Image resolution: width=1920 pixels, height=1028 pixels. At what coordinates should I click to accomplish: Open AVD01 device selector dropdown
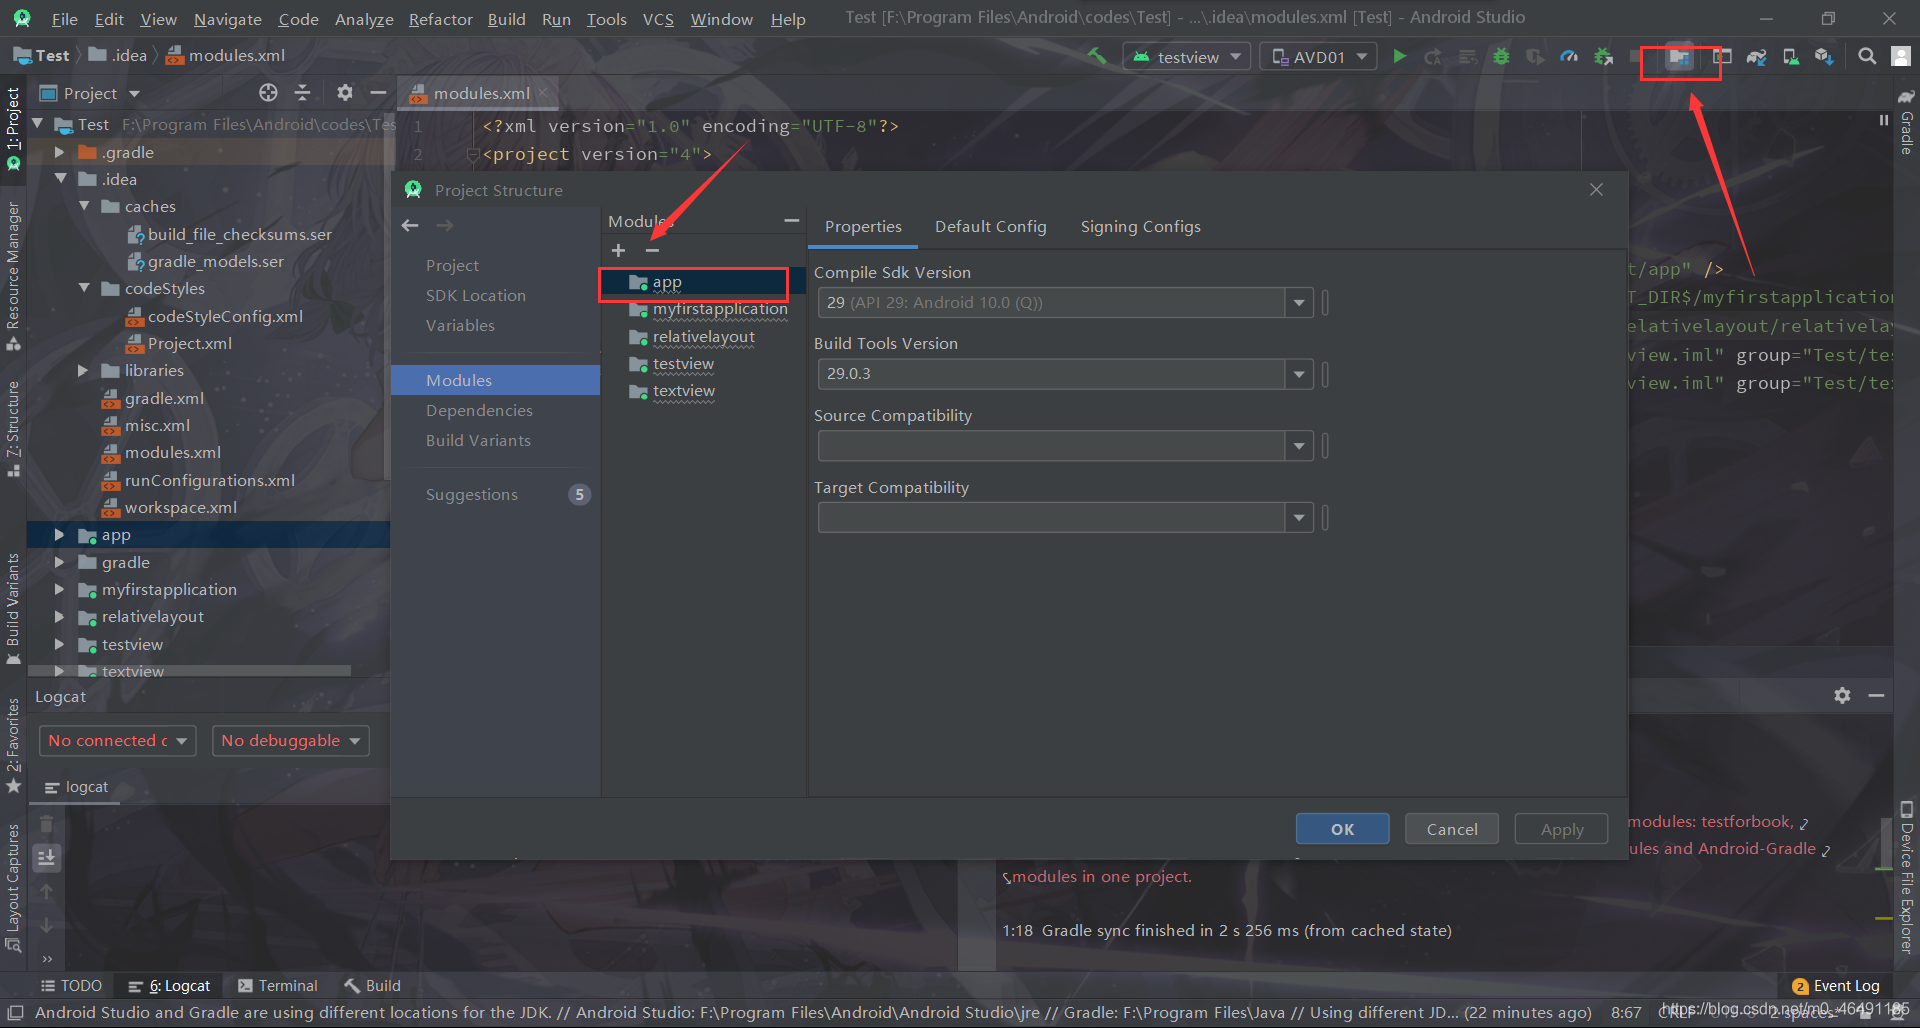coord(1318,57)
